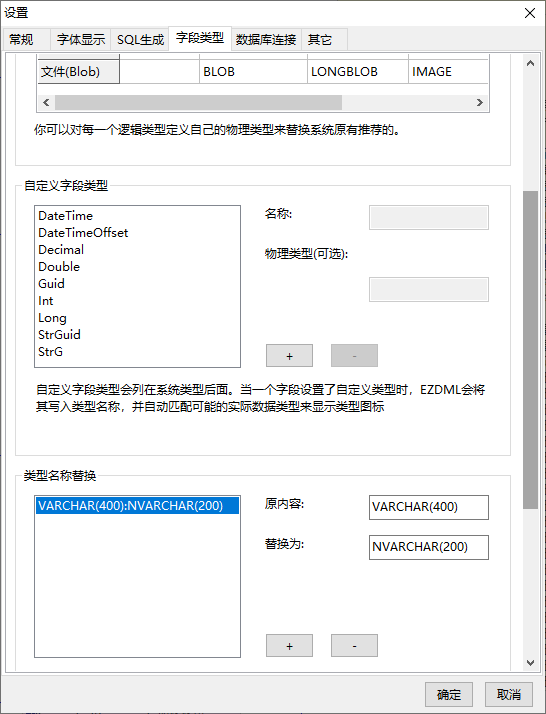Click the settings page vertical scrollbar thumb
Image resolution: width=546 pixels, height=714 pixels.
click(x=530, y=350)
